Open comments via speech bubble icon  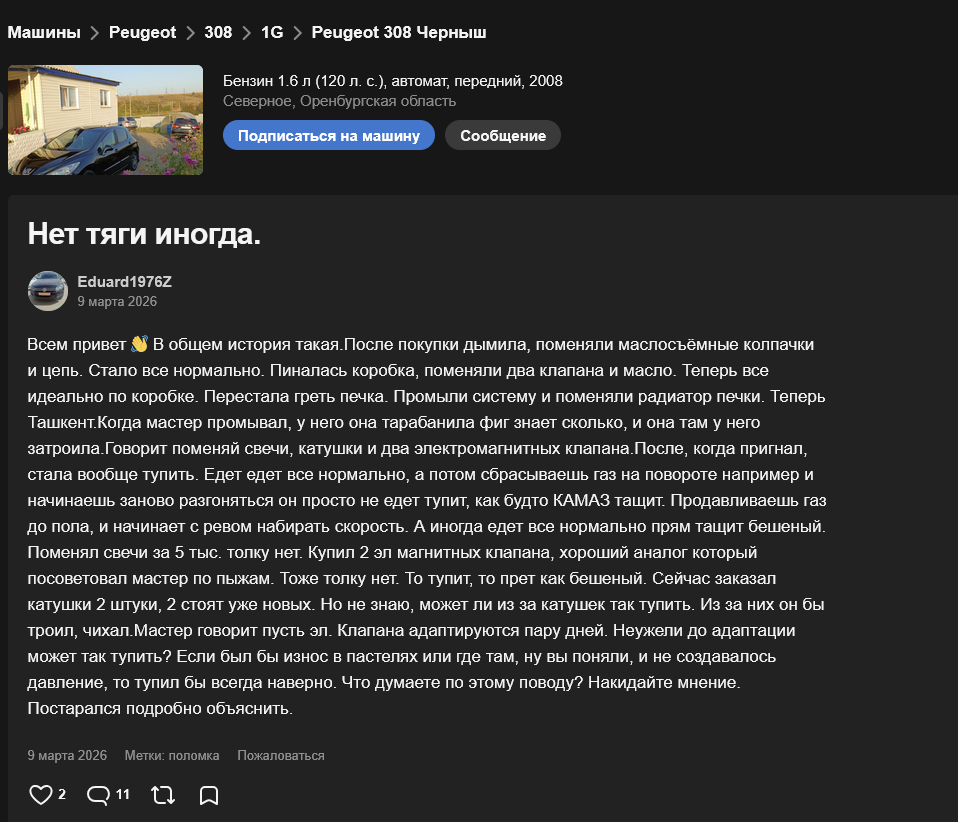[98, 794]
